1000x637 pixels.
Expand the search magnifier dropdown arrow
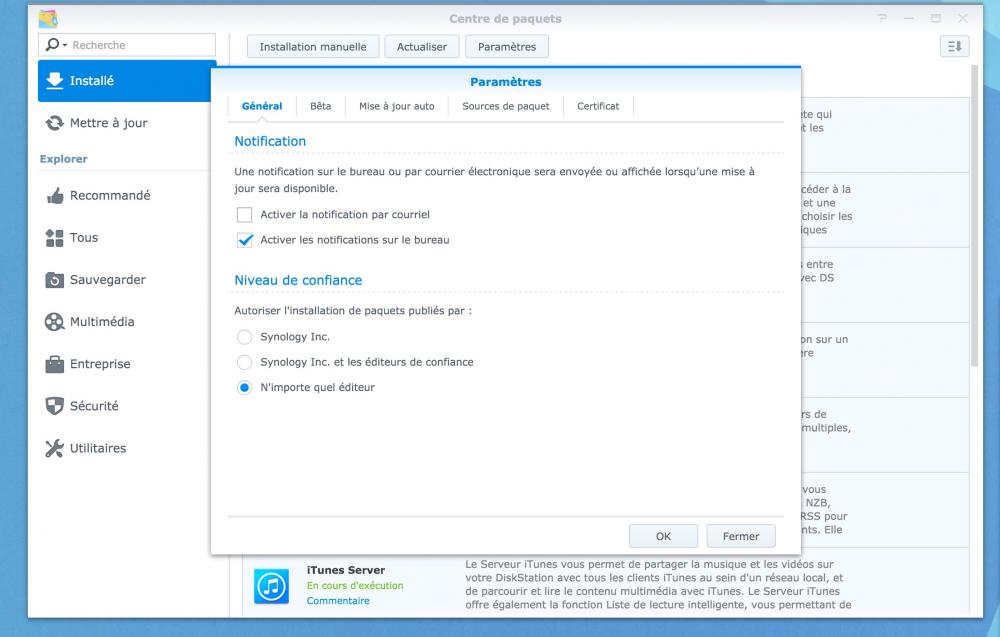pos(64,45)
